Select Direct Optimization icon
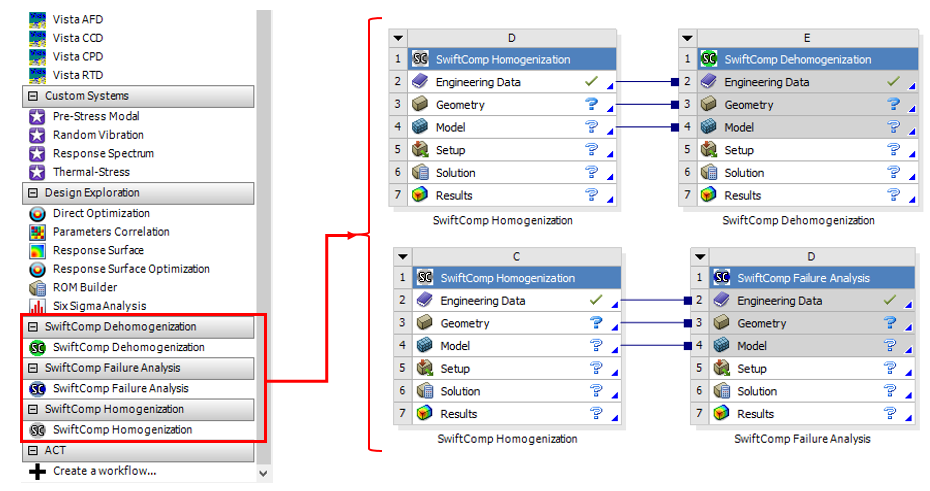The image size is (930, 491). [x=37, y=213]
